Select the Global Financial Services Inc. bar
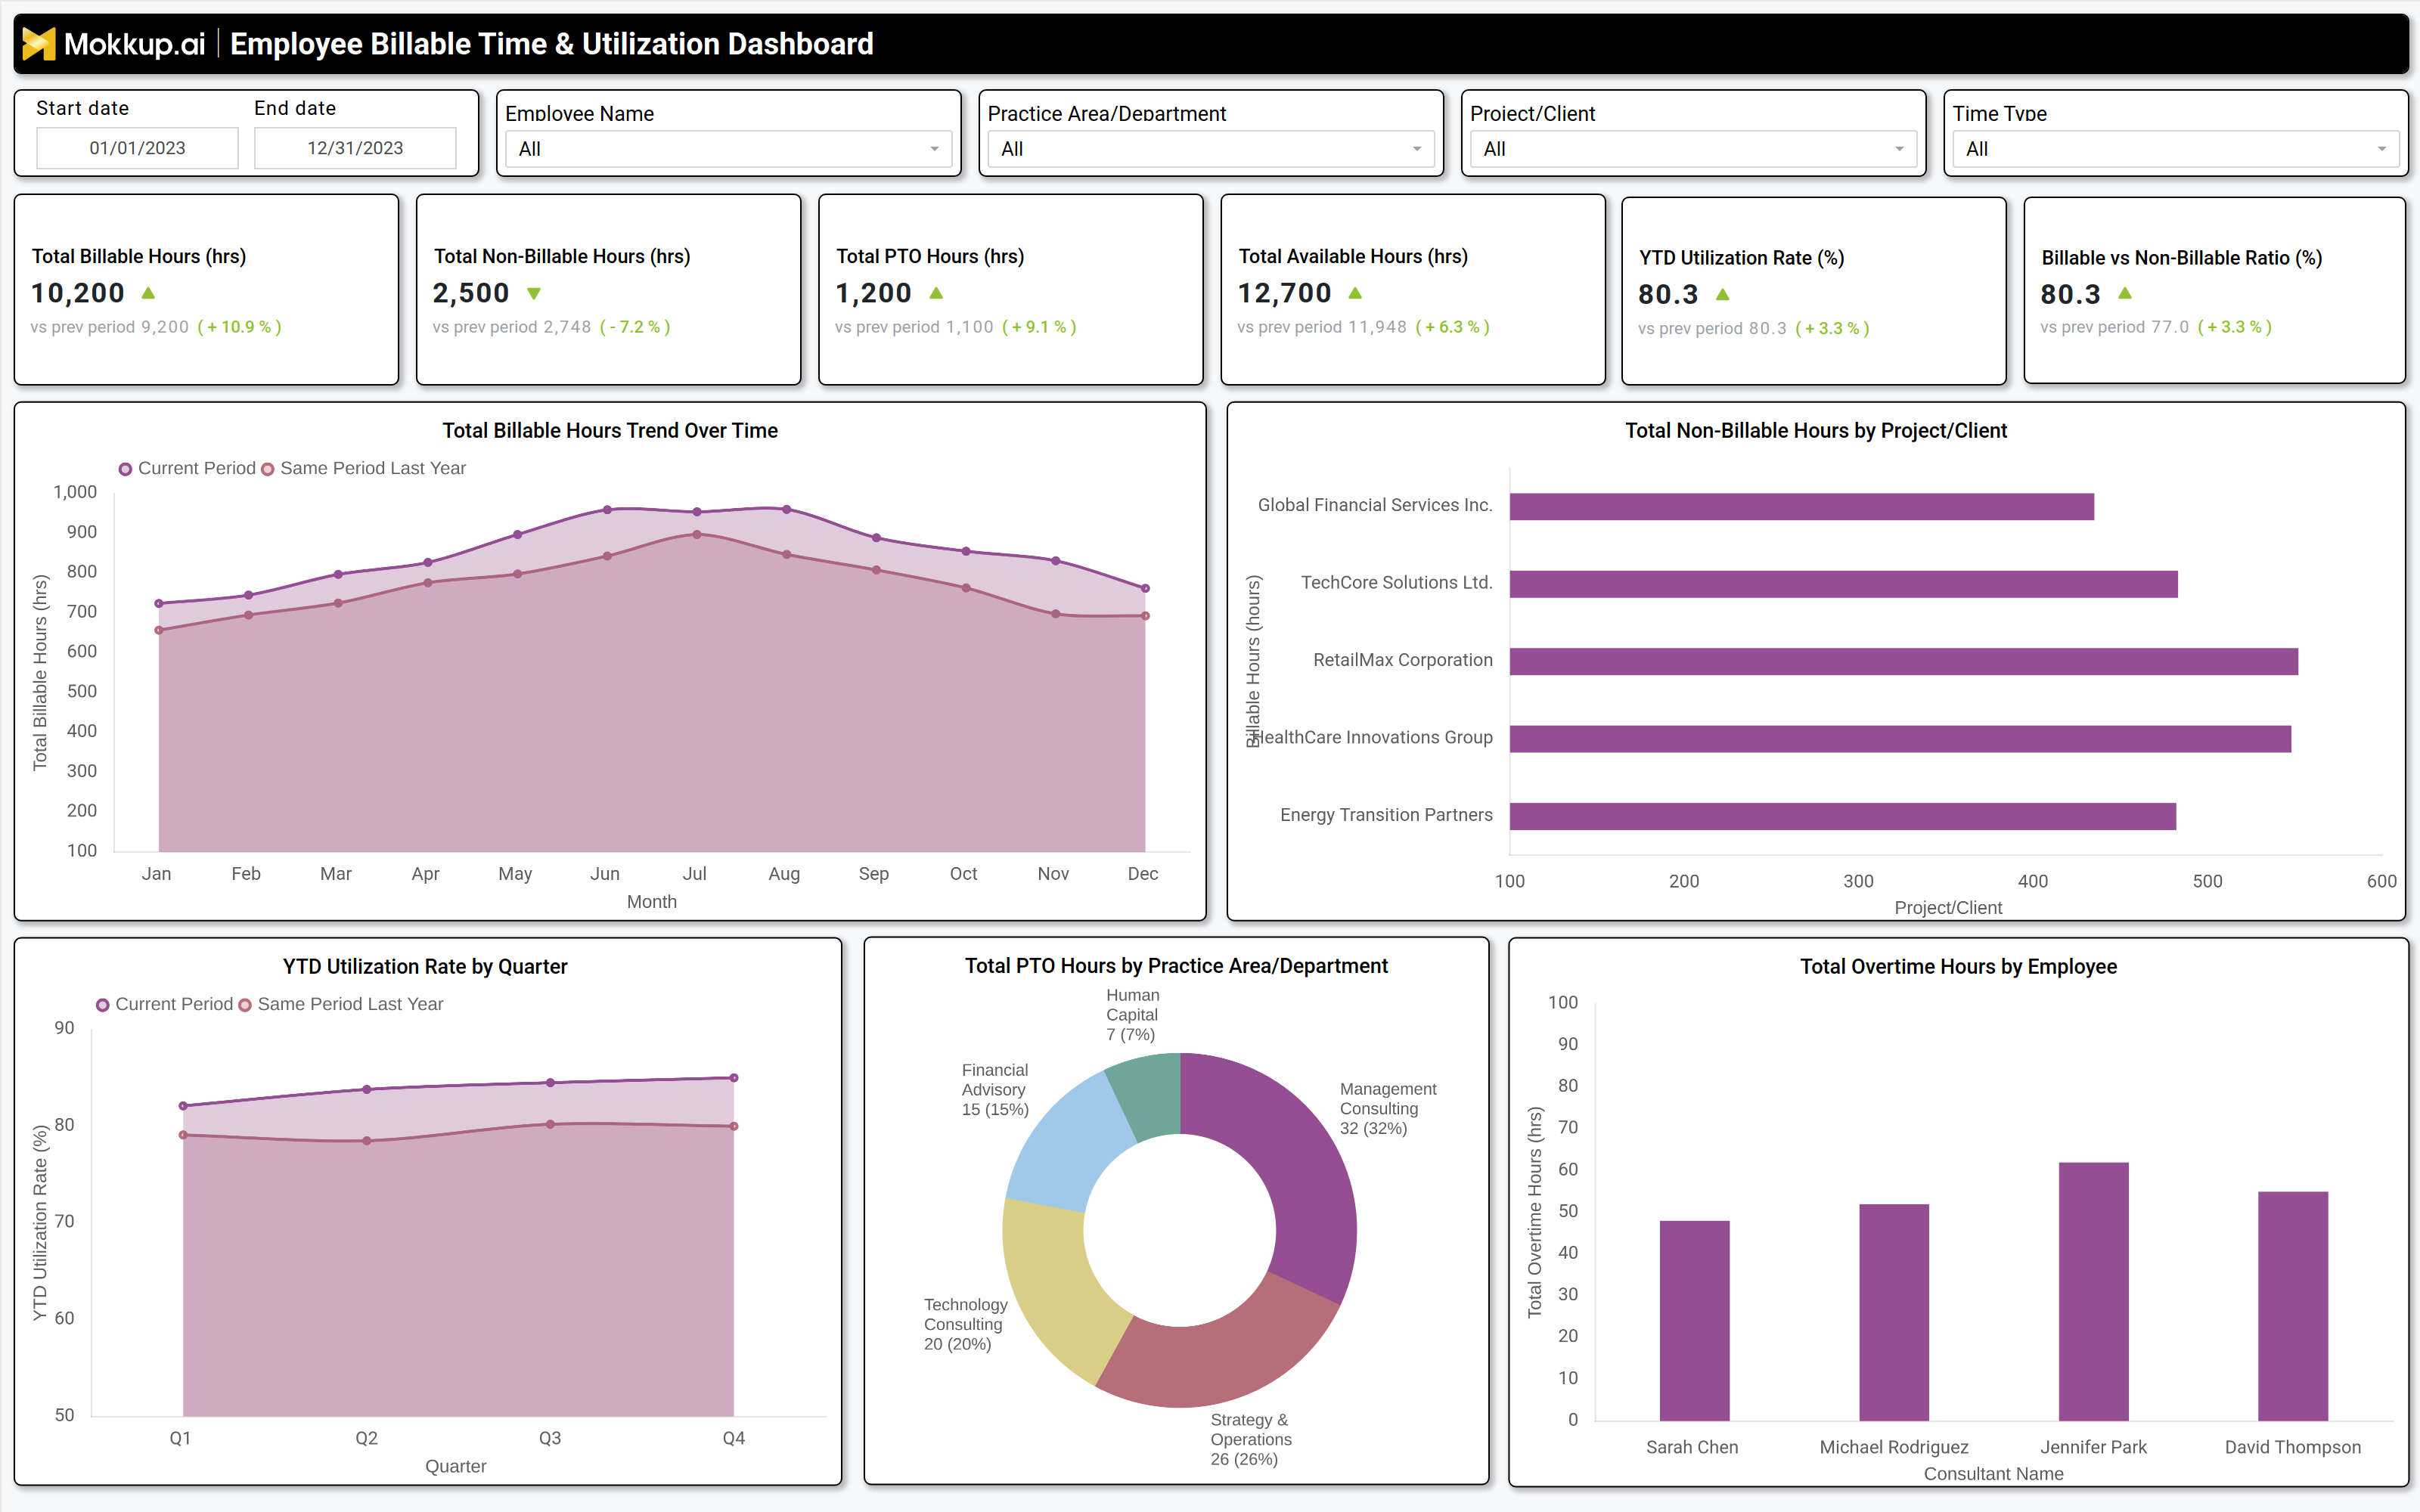Image resolution: width=2420 pixels, height=1512 pixels. [1801, 506]
